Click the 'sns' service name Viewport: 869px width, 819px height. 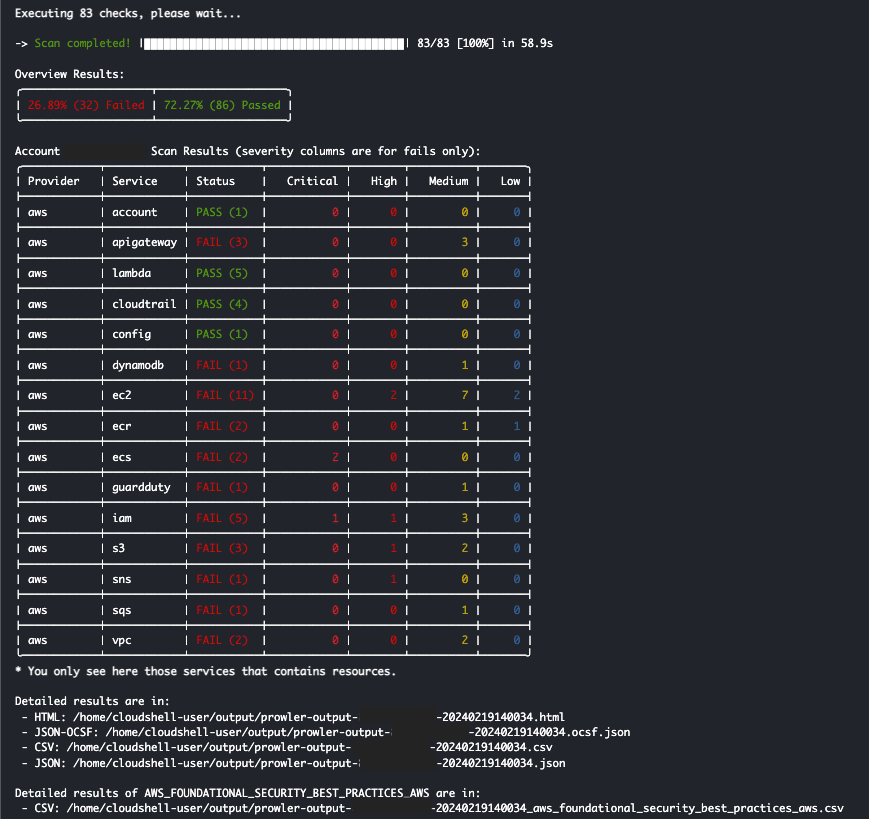(x=121, y=580)
